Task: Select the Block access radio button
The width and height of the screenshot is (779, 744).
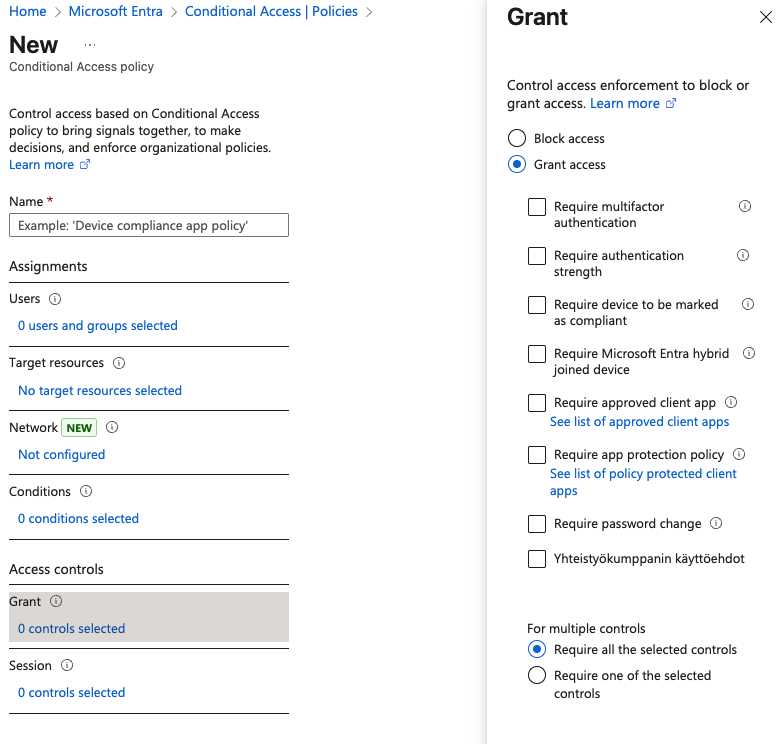Action: [517, 138]
